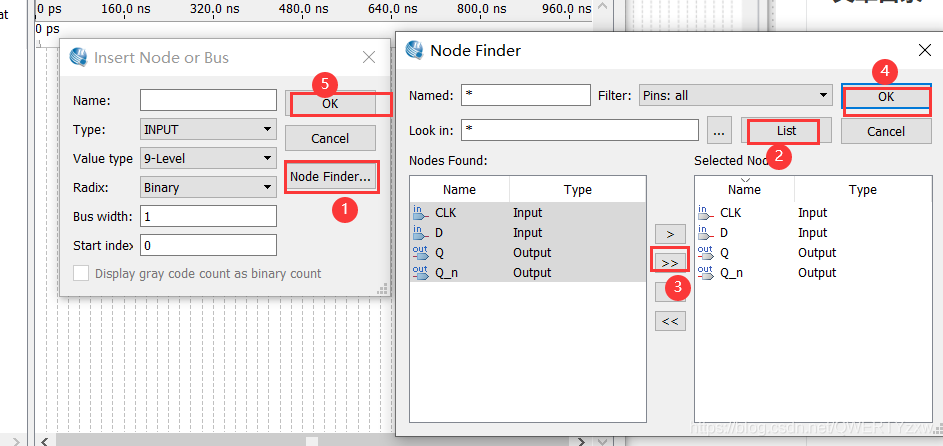Close the Node Finder dialog

pos(925,50)
